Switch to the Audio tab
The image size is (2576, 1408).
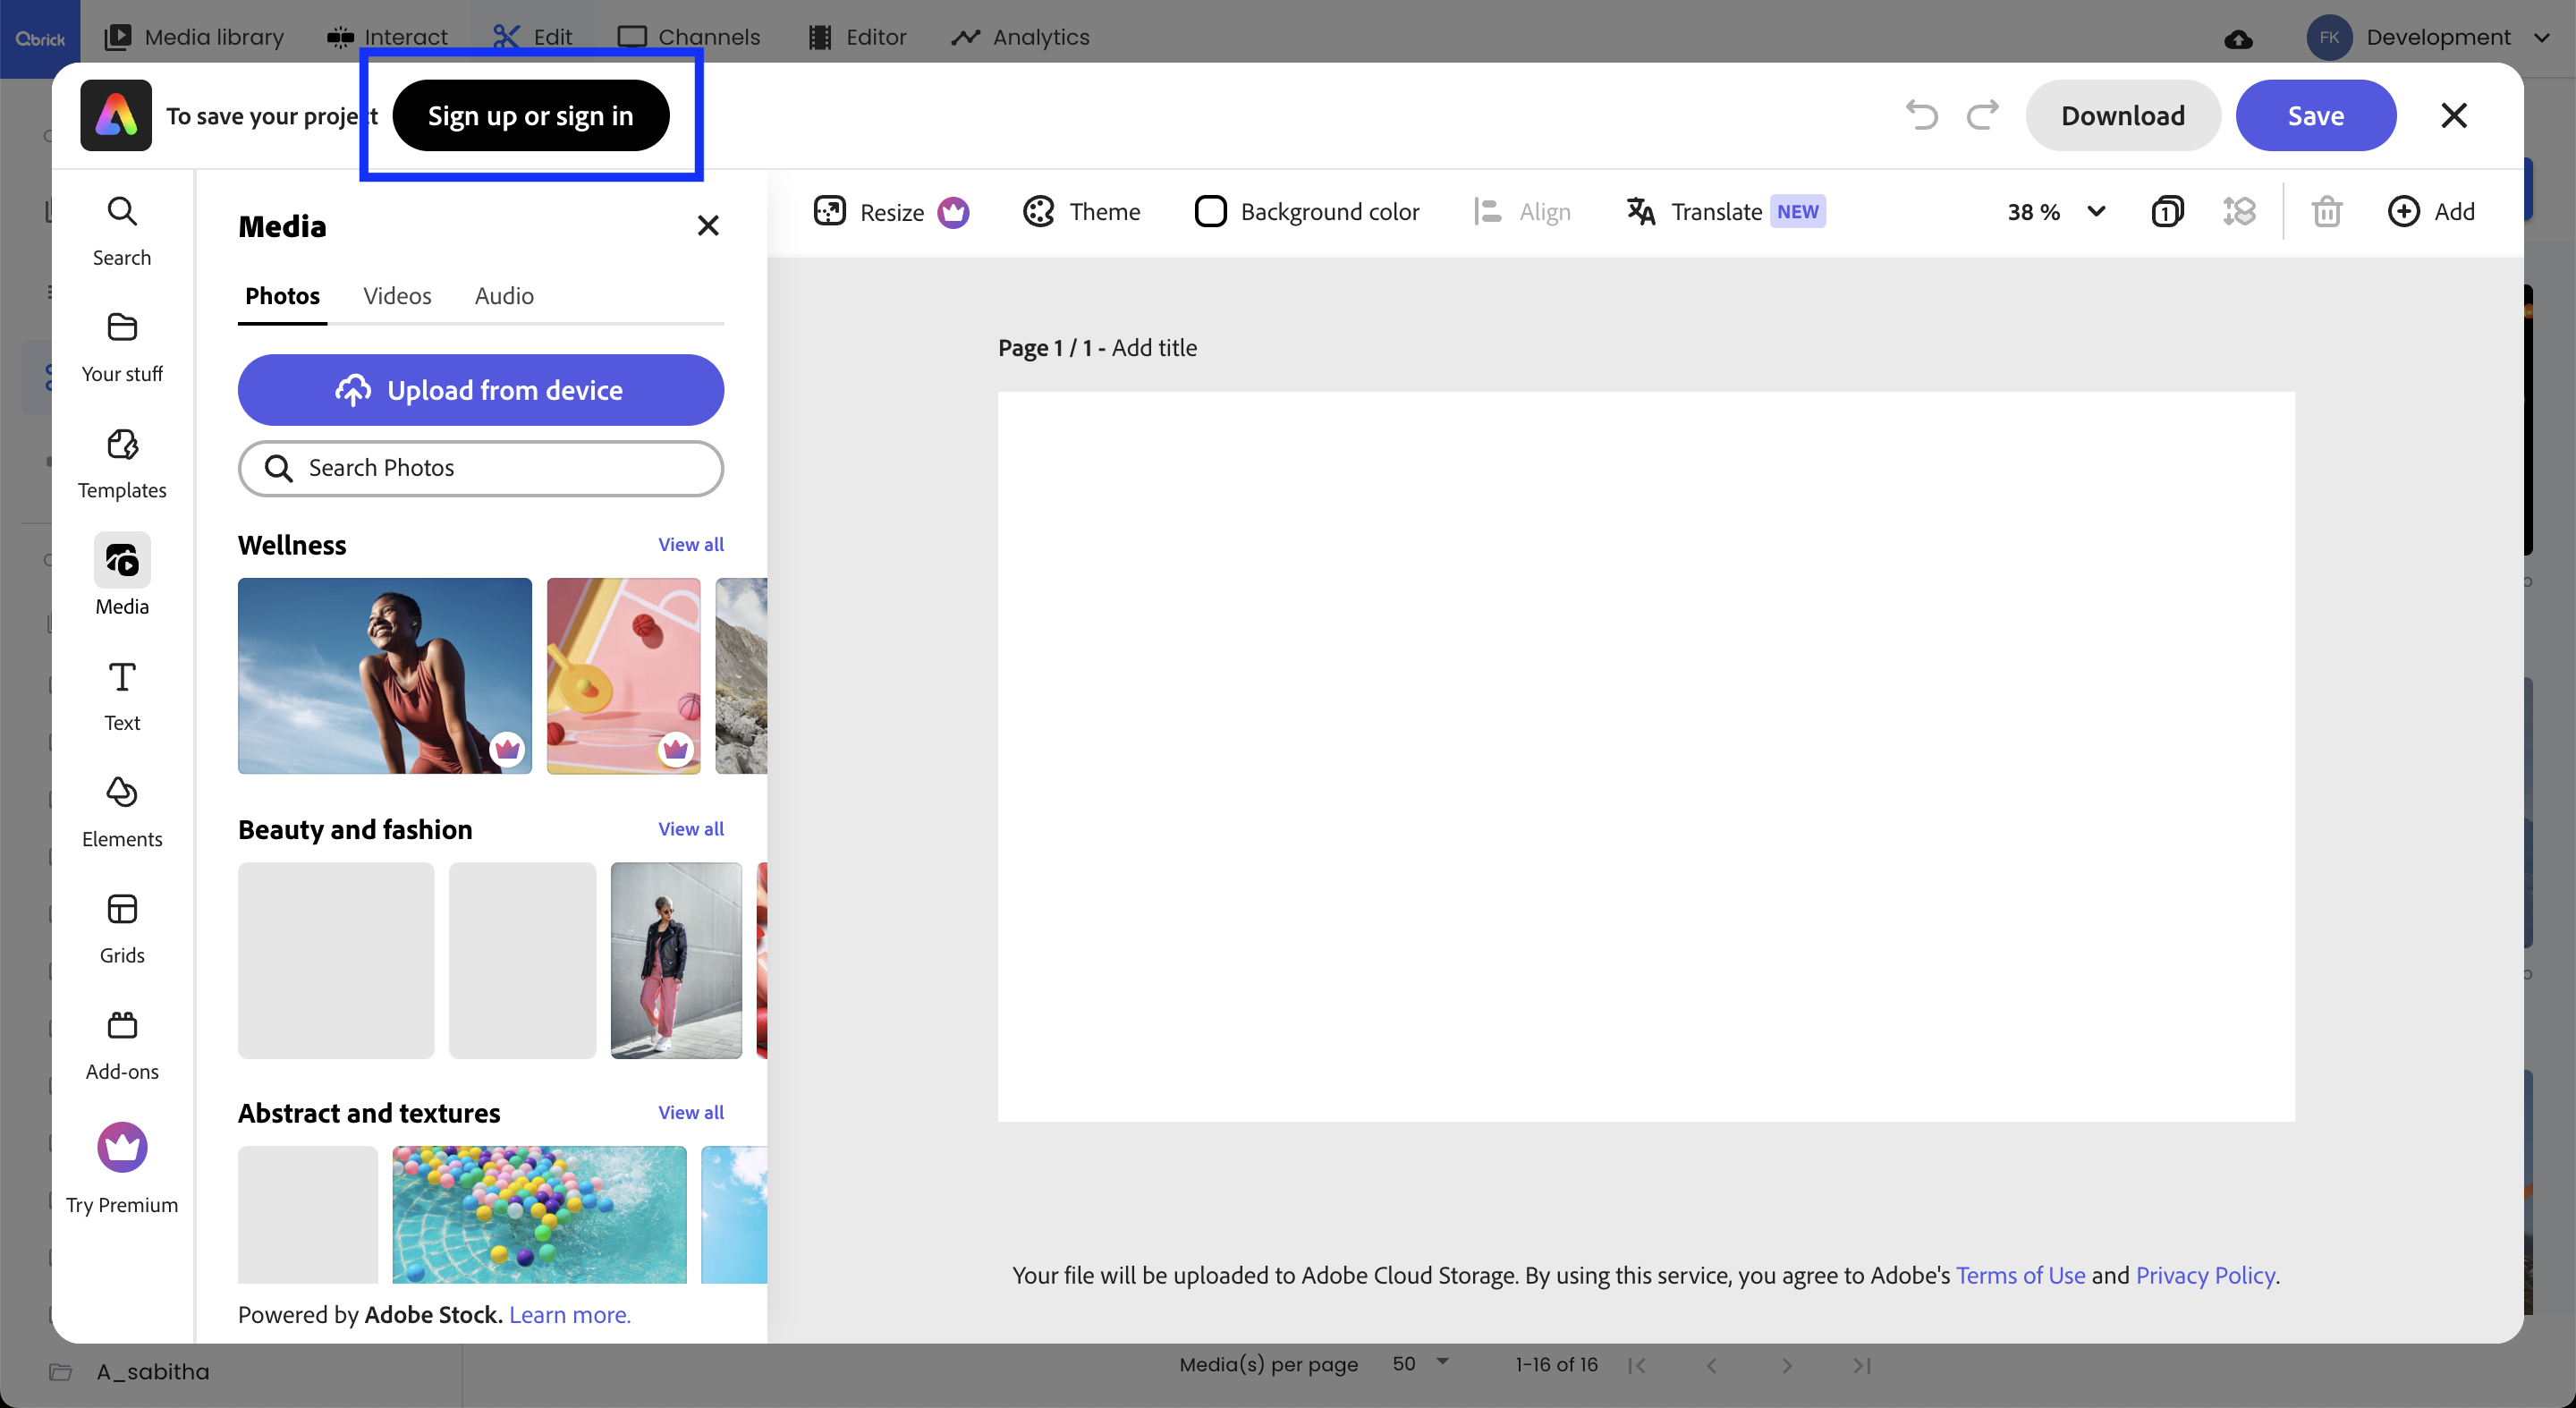(x=504, y=296)
